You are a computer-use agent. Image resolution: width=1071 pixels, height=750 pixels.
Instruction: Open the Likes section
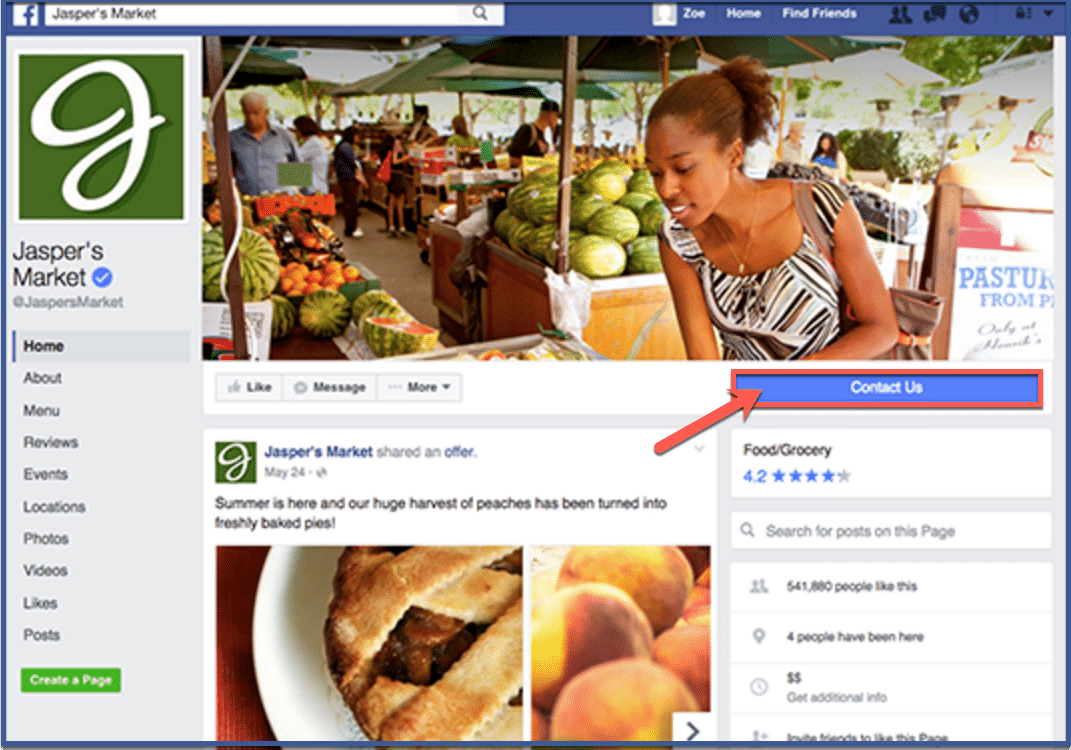click(x=40, y=603)
